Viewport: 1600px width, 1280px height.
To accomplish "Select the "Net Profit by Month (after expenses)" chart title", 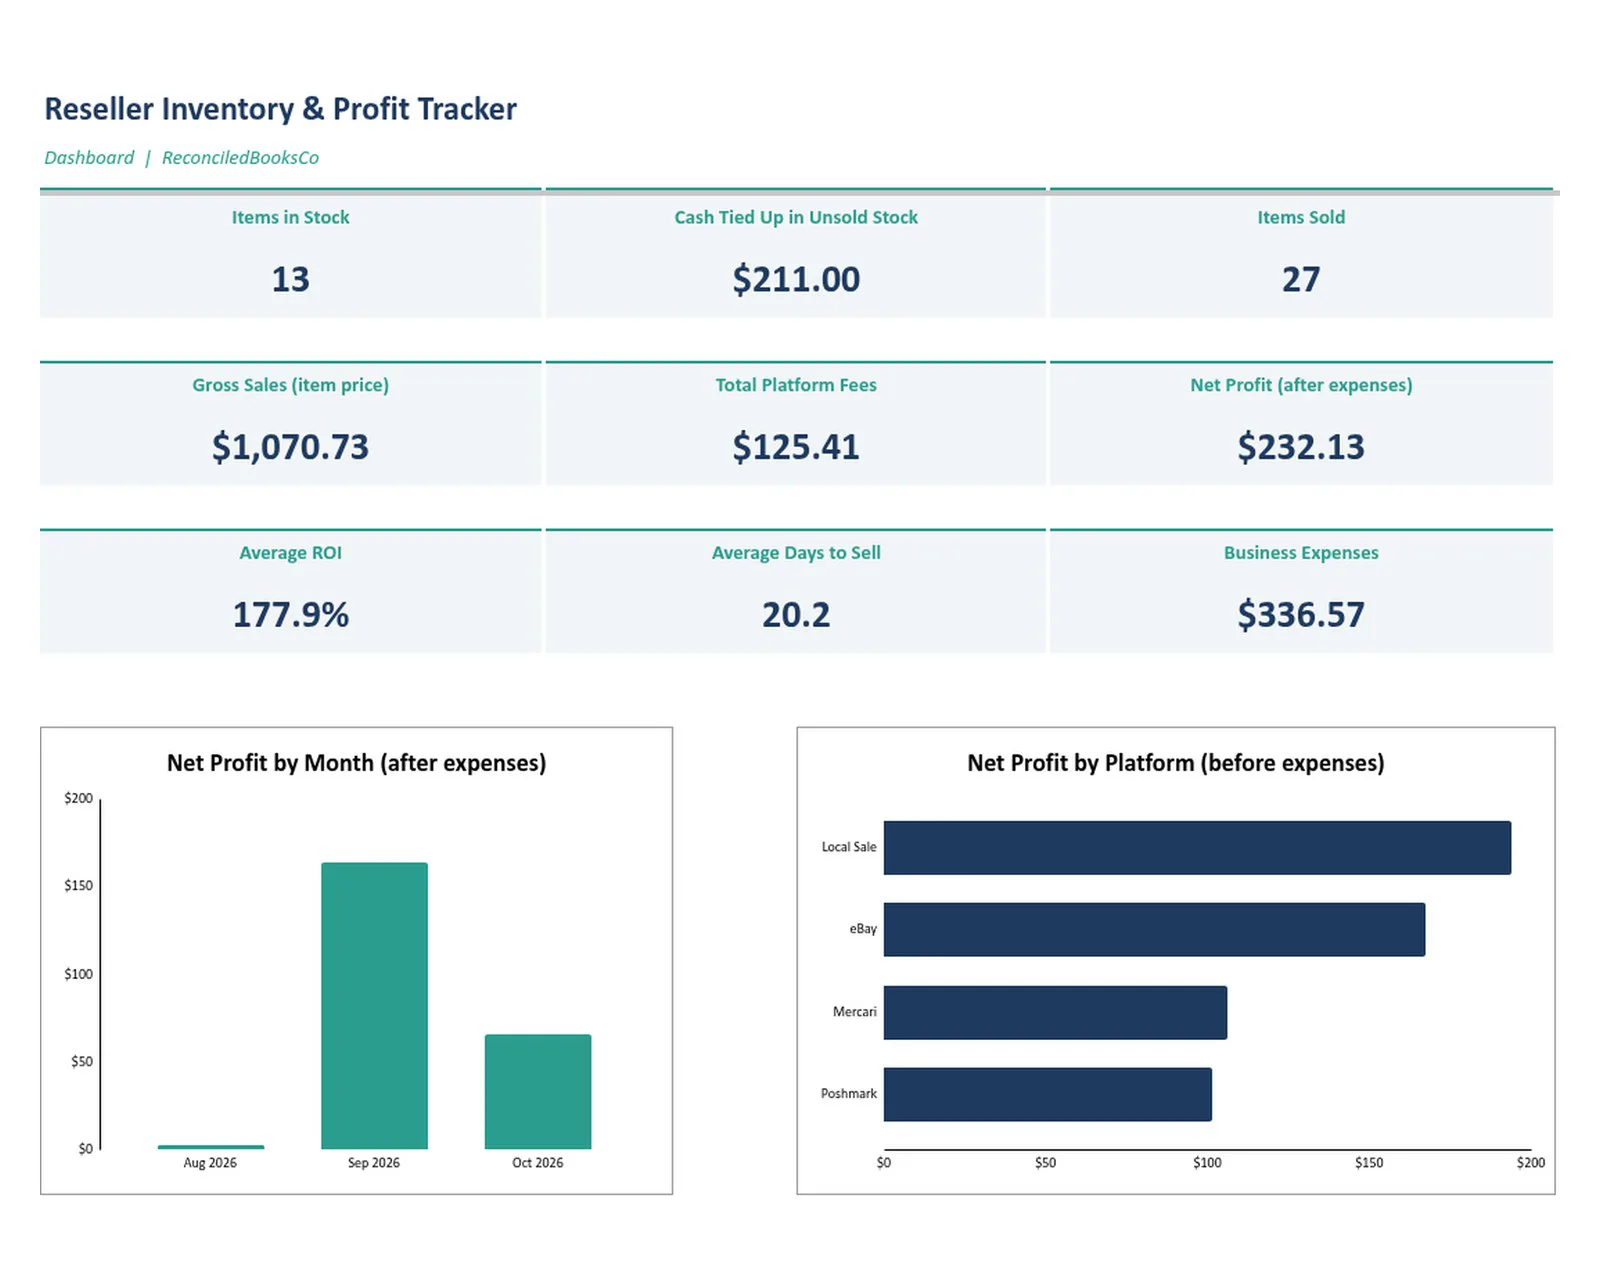I will pyautogui.click(x=357, y=763).
